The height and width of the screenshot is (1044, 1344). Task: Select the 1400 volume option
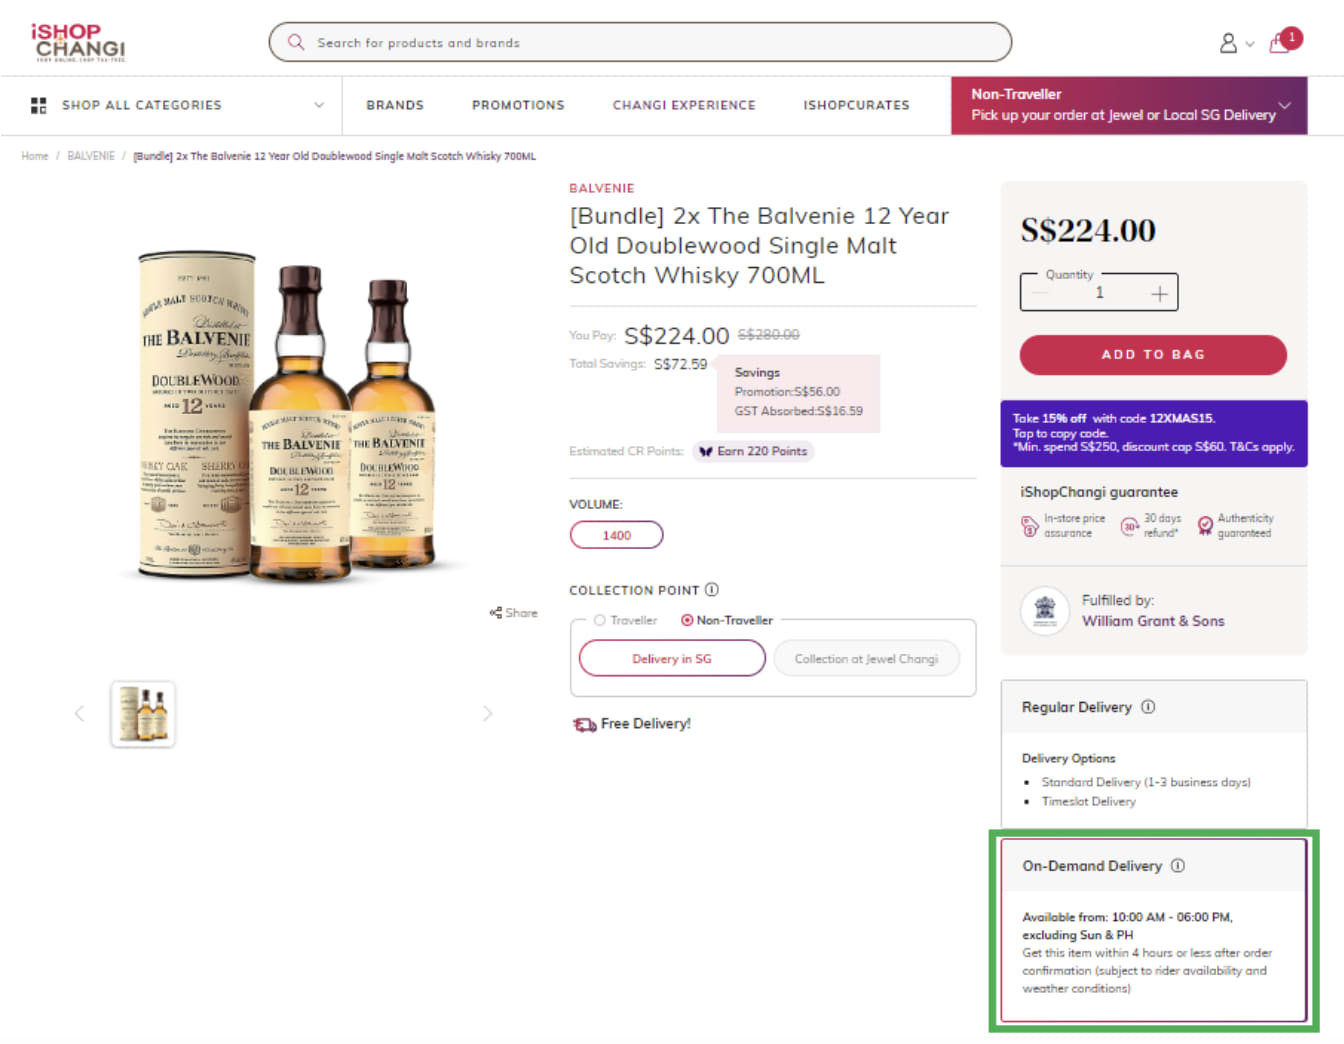(x=616, y=535)
